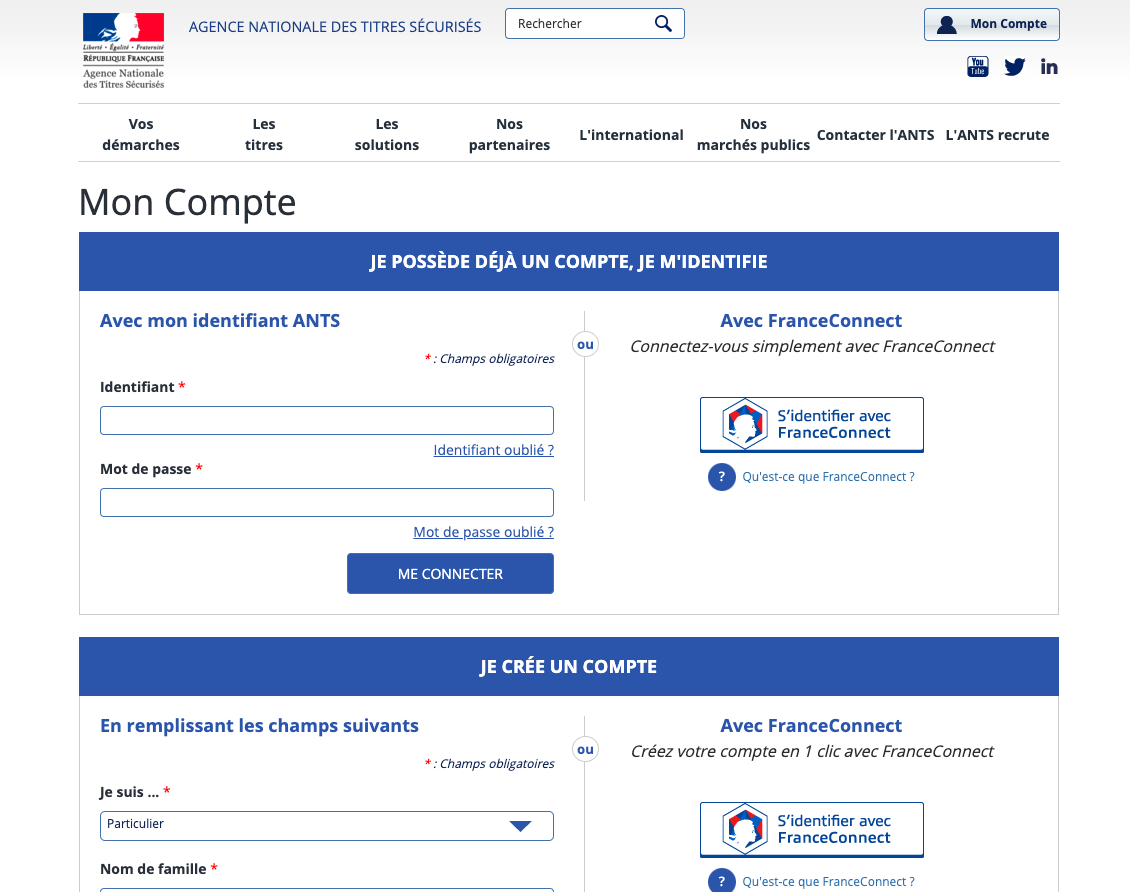The image size is (1130, 892).
Task: Open the 'Vos démarches' menu
Action: point(141,134)
